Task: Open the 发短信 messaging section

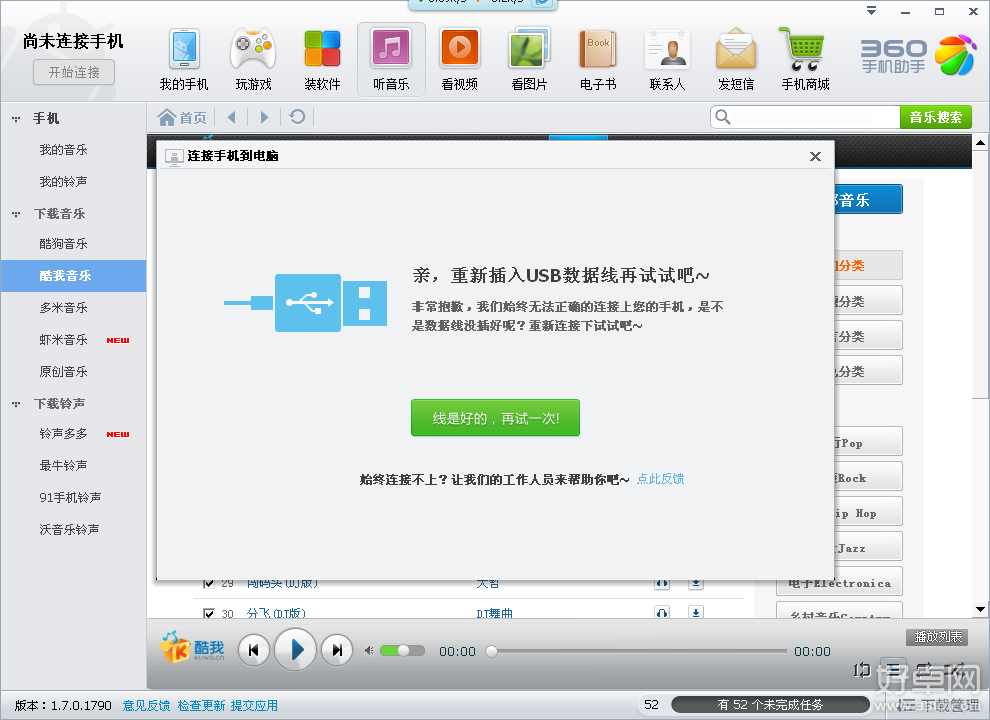Action: pyautogui.click(x=736, y=60)
